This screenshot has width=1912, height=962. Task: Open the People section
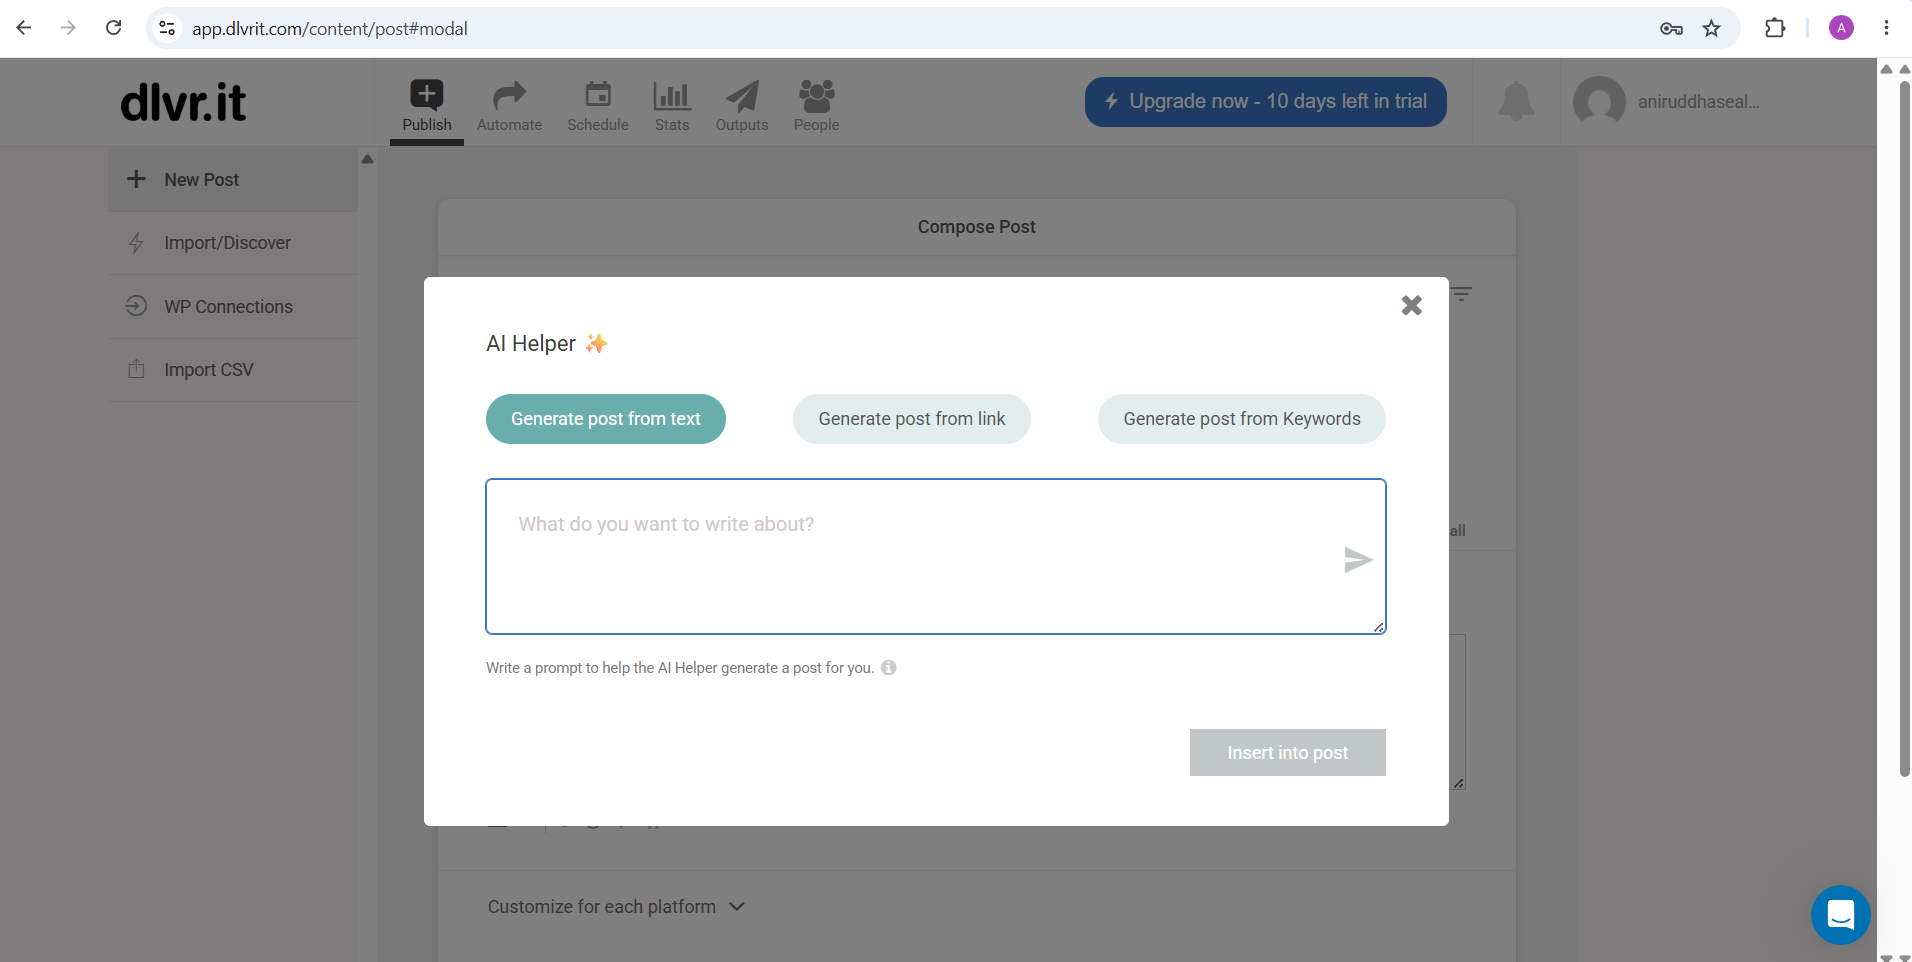[x=816, y=106]
